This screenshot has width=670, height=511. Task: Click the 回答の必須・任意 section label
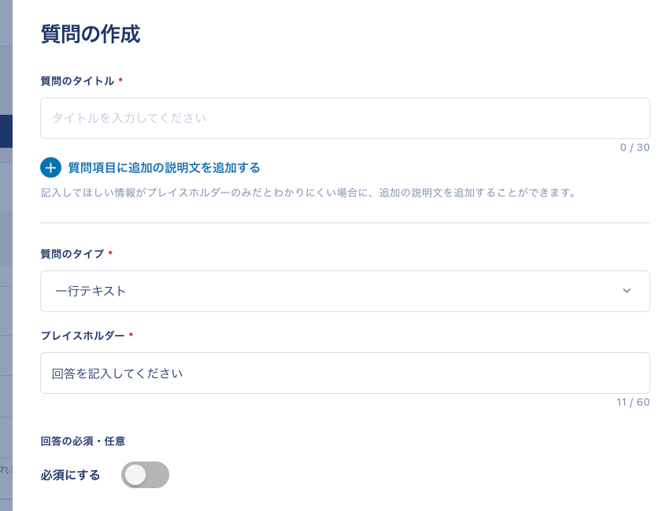pos(82,440)
